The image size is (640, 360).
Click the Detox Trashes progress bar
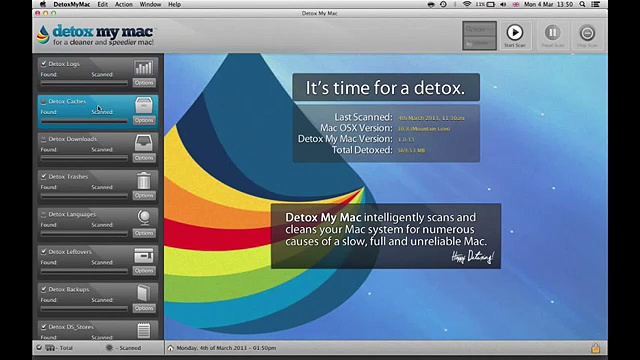[84, 196]
